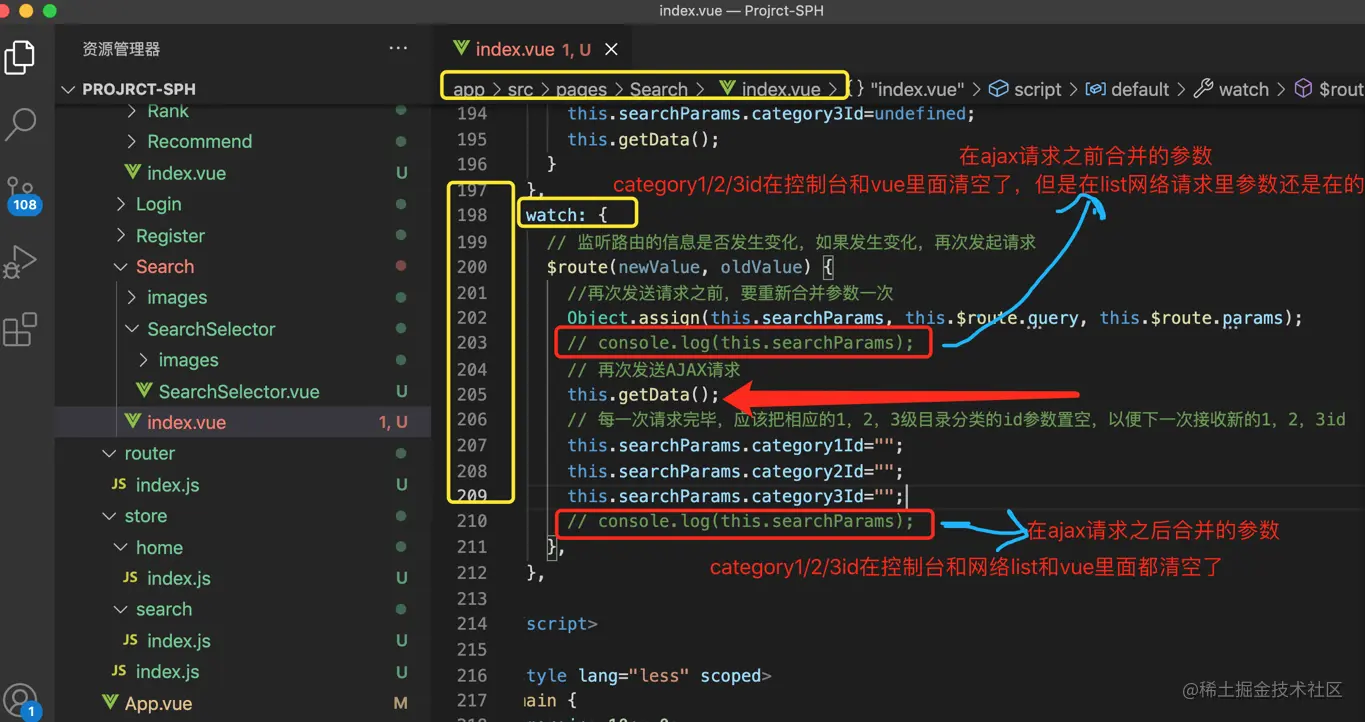Select app in the breadcrumb path

click(469, 89)
